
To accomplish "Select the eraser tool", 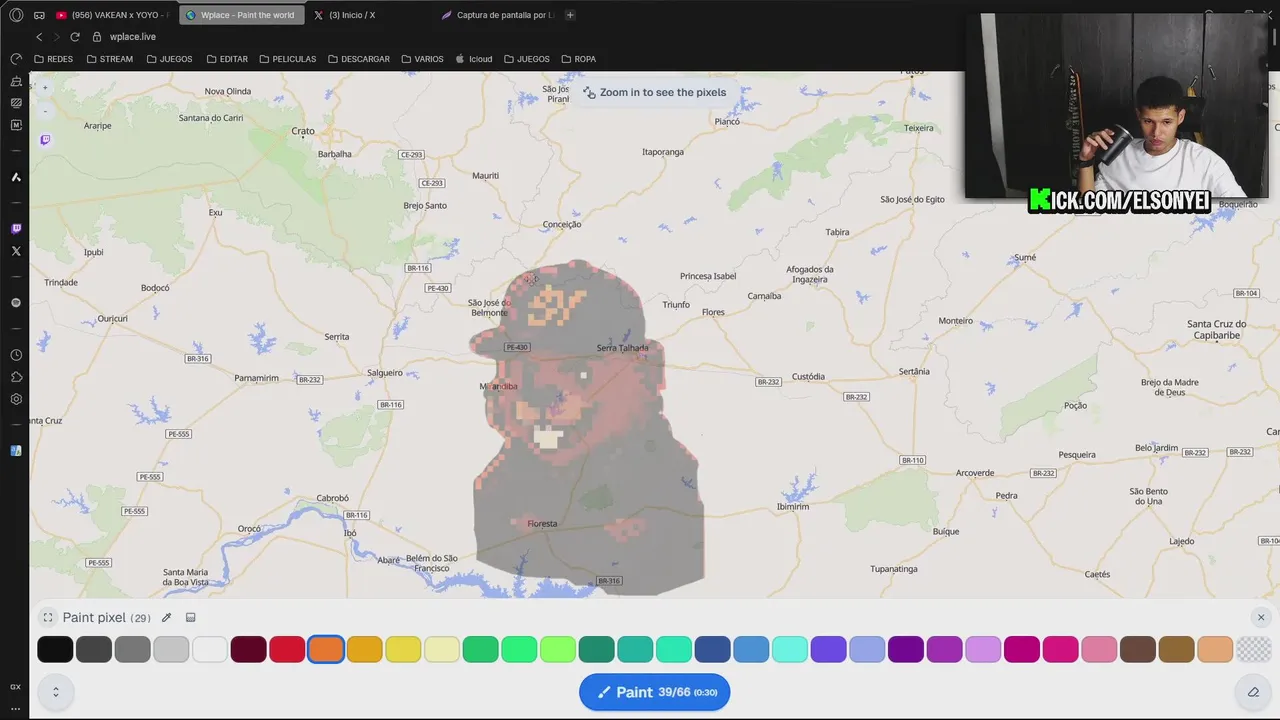I will click(1253, 692).
